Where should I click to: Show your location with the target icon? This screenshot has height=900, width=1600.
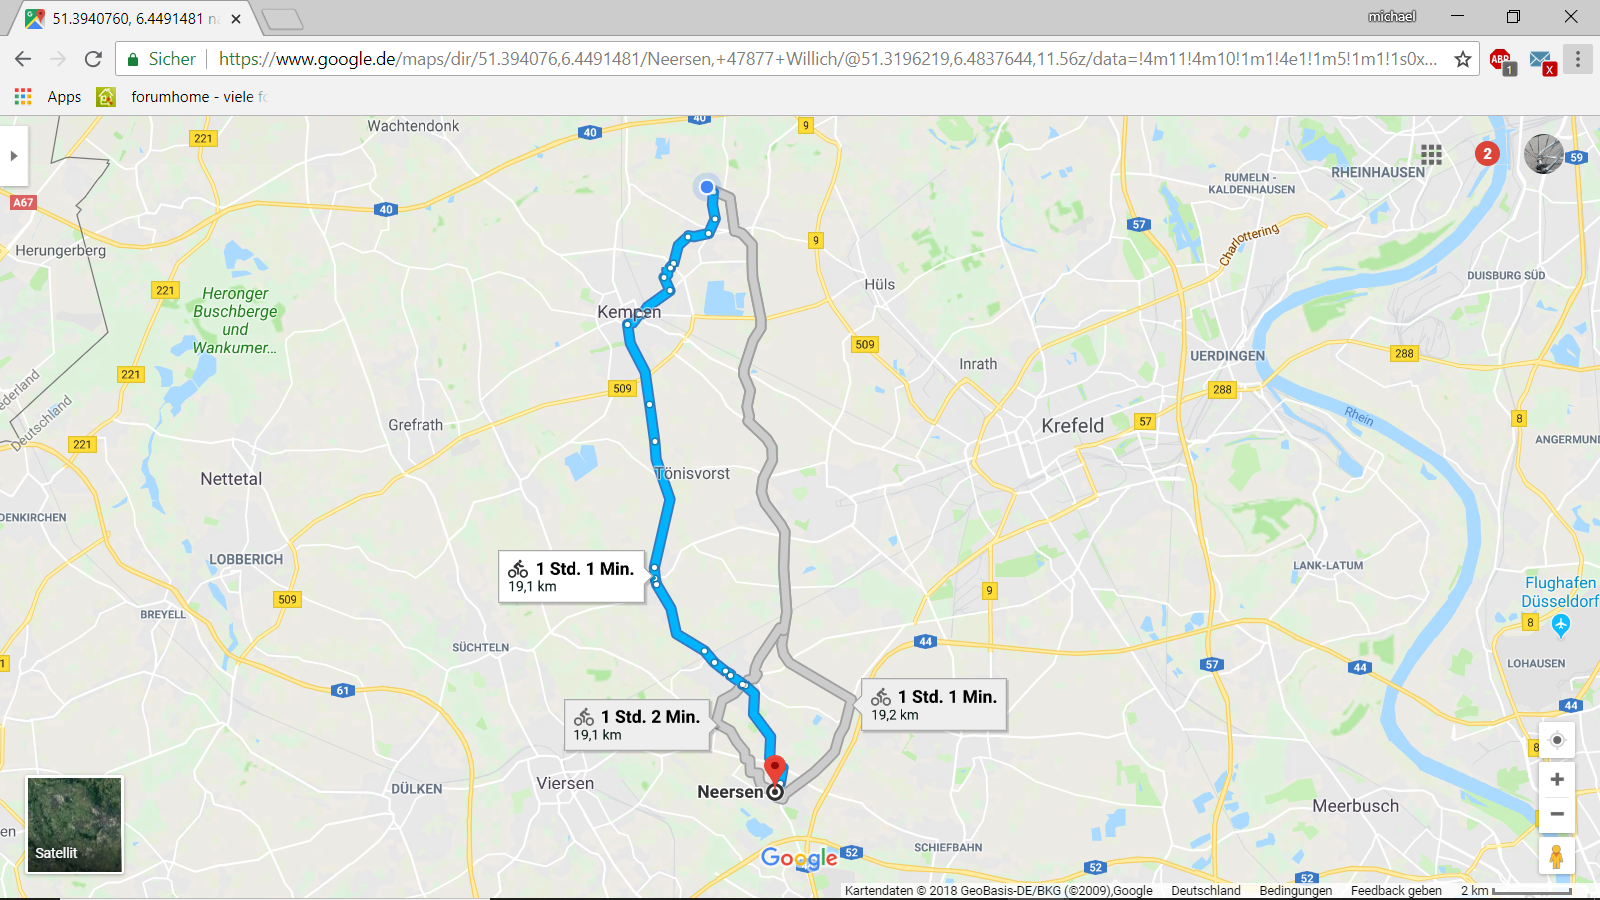click(x=1557, y=740)
